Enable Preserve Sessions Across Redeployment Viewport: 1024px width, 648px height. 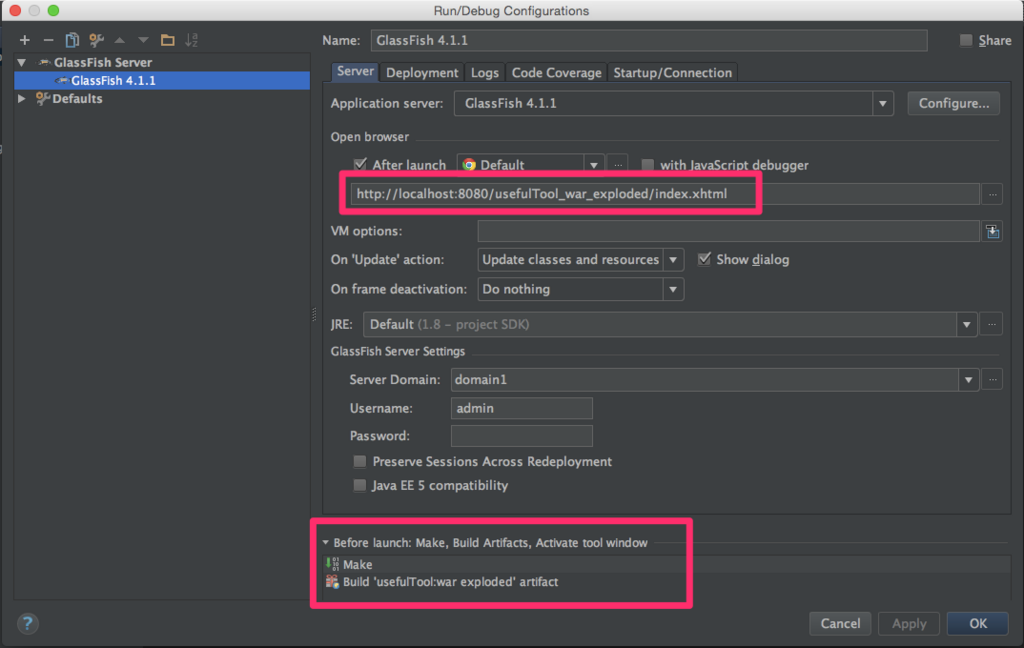click(x=360, y=461)
